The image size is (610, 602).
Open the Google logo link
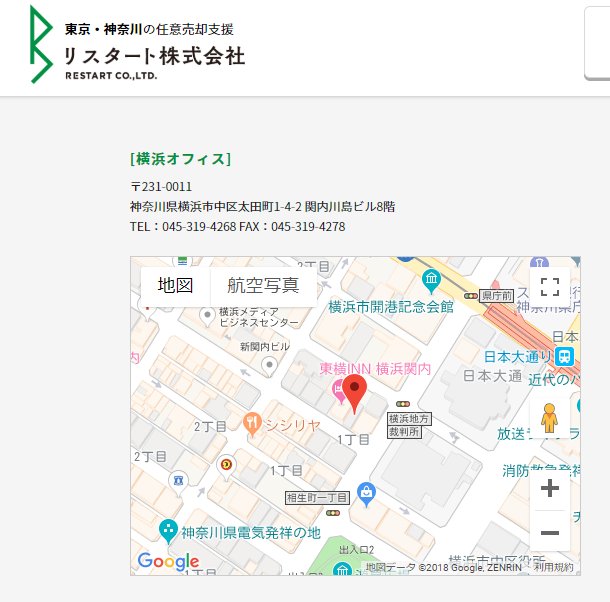pyautogui.click(x=168, y=562)
